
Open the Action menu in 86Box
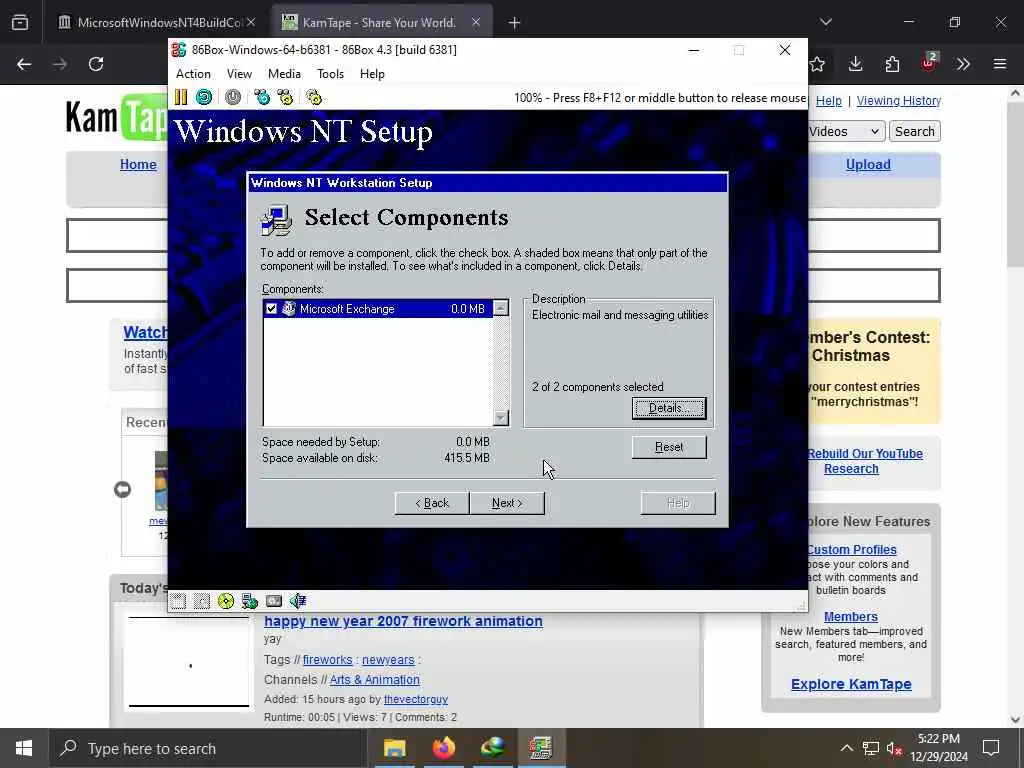point(193,74)
